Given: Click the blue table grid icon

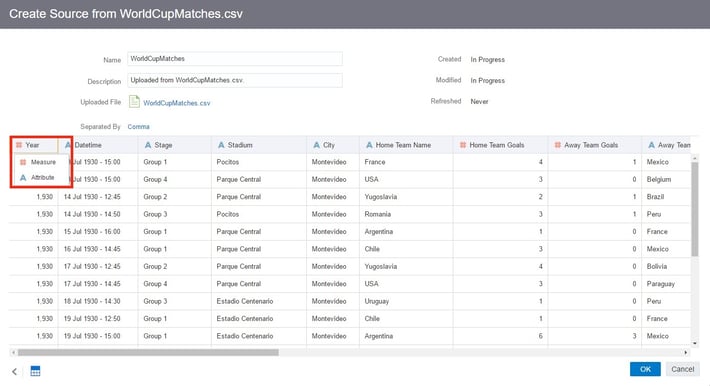Looking at the screenshot, I should click(x=35, y=371).
